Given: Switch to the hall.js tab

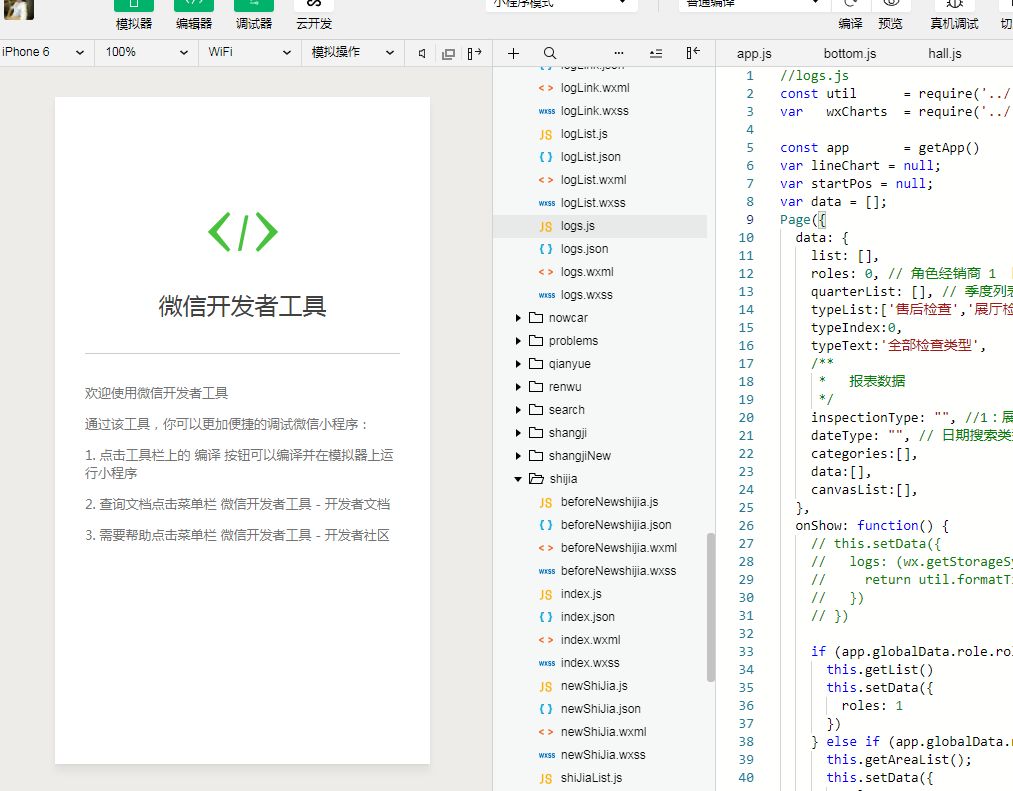Looking at the screenshot, I should 945,54.
